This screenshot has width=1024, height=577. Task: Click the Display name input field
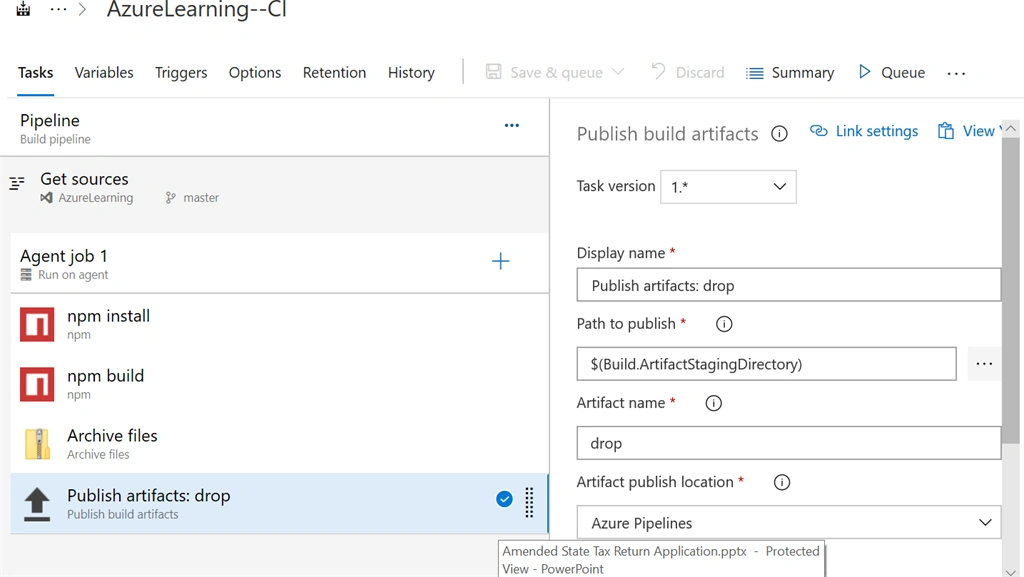coord(788,285)
